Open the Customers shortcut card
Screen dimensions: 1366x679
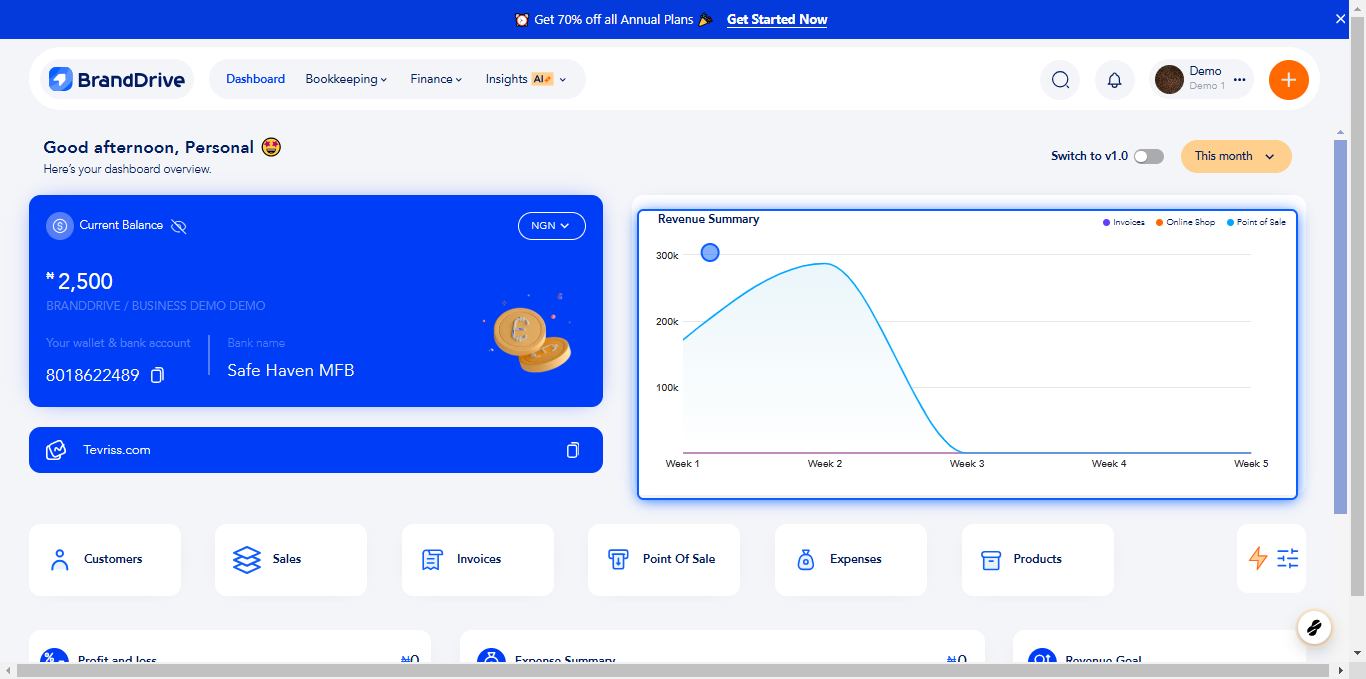(x=105, y=560)
